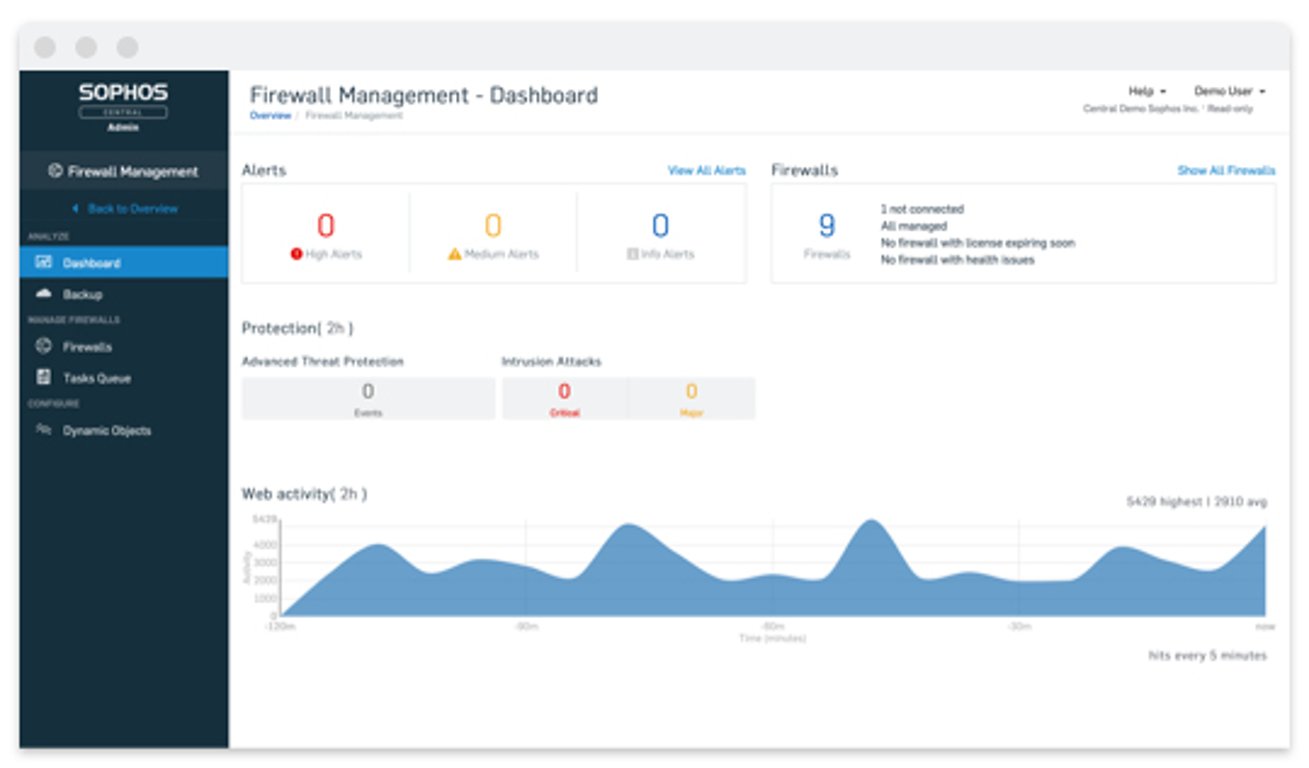This screenshot has height=768, width=1309.
Task: Click the Backup cloud icon
Action: 43,294
